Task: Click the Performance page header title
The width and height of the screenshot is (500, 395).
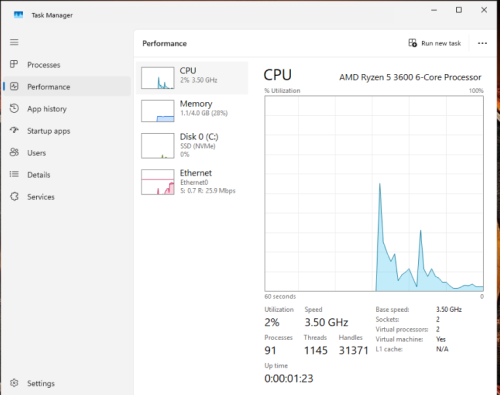Action: pos(165,44)
